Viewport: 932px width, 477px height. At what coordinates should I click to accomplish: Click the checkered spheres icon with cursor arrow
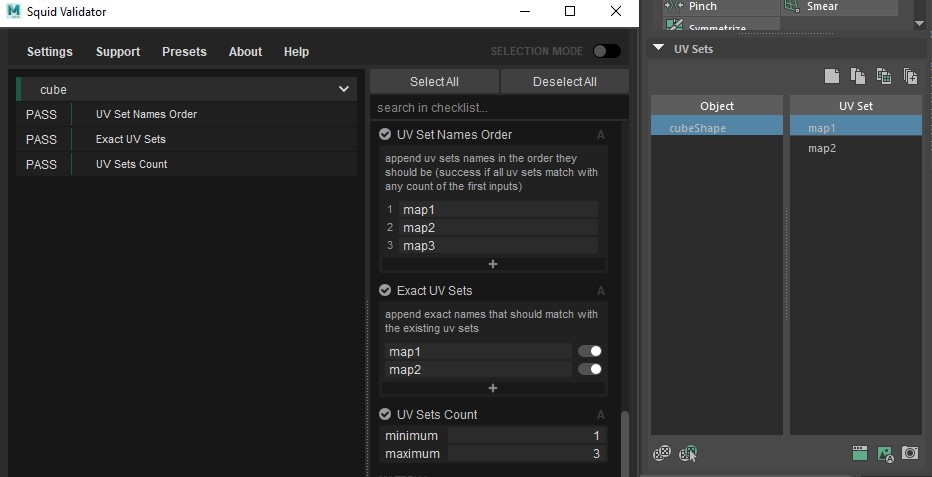coord(688,453)
